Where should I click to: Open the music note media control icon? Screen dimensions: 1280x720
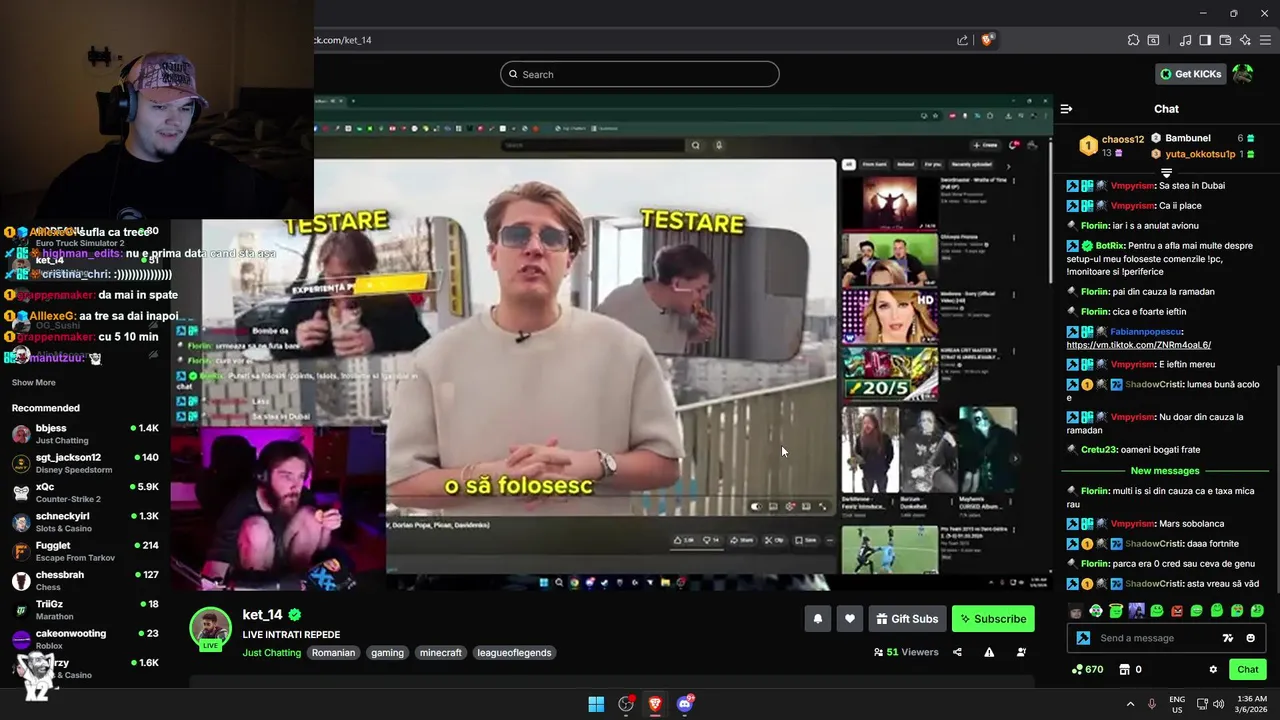click(x=1185, y=40)
